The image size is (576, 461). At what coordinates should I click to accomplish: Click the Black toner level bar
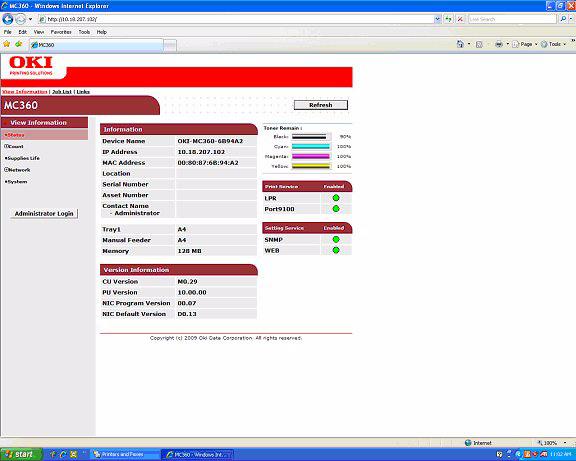click(x=311, y=137)
